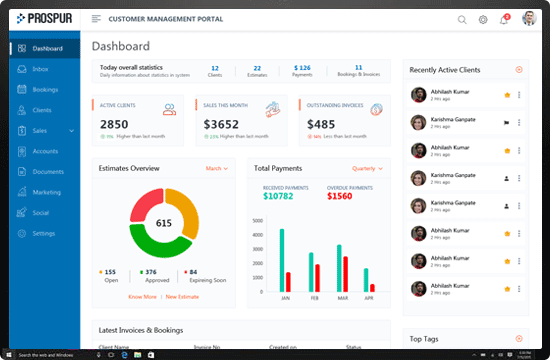Click the Latest Invoices & Bookings heading
Image resolution: width=550 pixels, height=360 pixels.
141,330
